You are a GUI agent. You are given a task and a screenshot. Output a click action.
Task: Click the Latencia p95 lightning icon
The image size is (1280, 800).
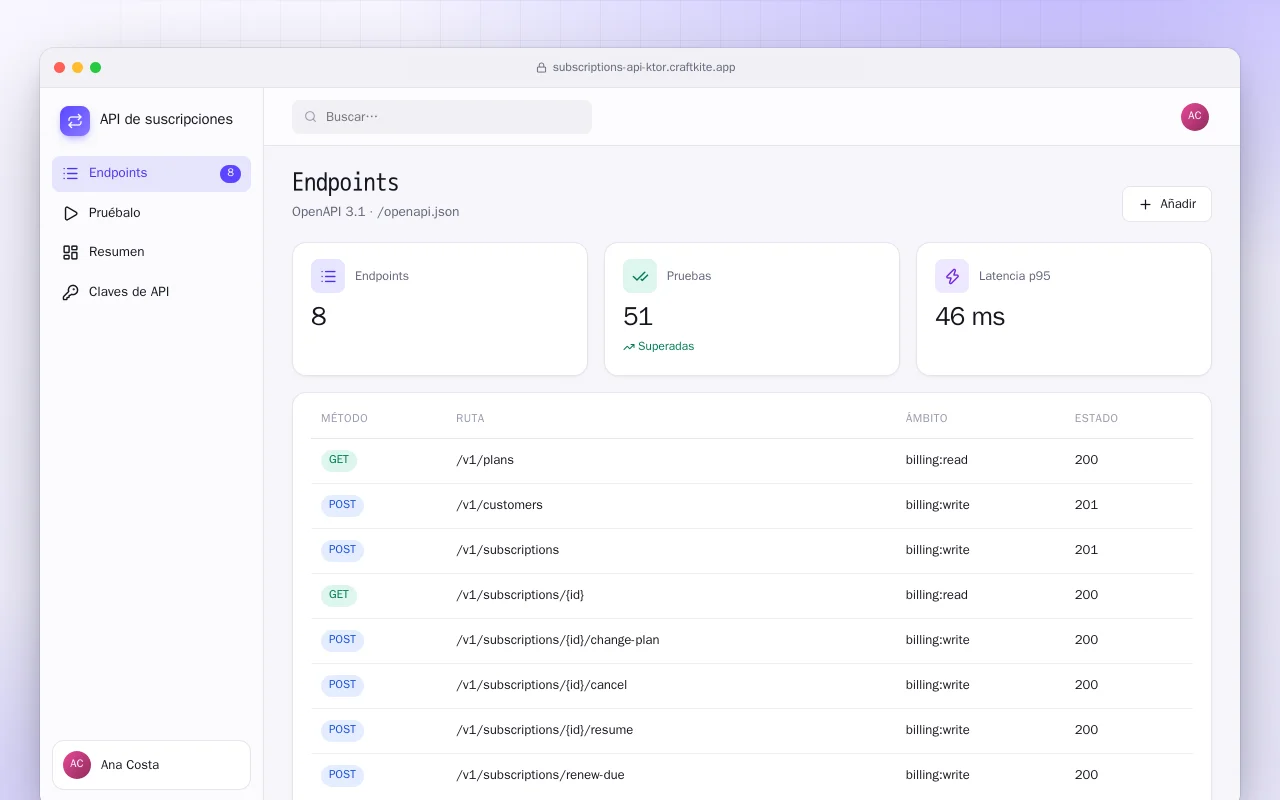[x=952, y=276]
